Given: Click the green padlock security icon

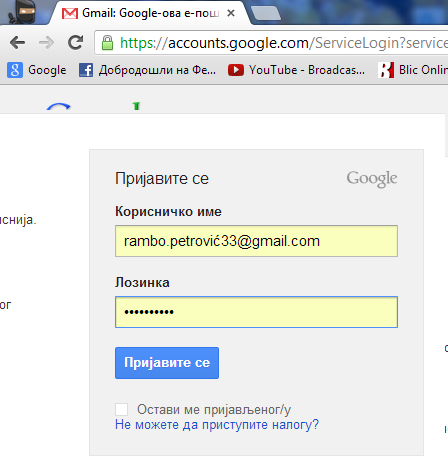Looking at the screenshot, I should pos(107,43).
